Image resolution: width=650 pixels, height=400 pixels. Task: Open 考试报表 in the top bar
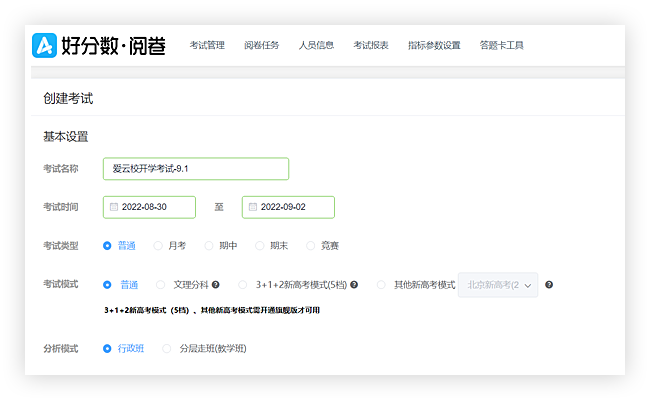pos(371,46)
